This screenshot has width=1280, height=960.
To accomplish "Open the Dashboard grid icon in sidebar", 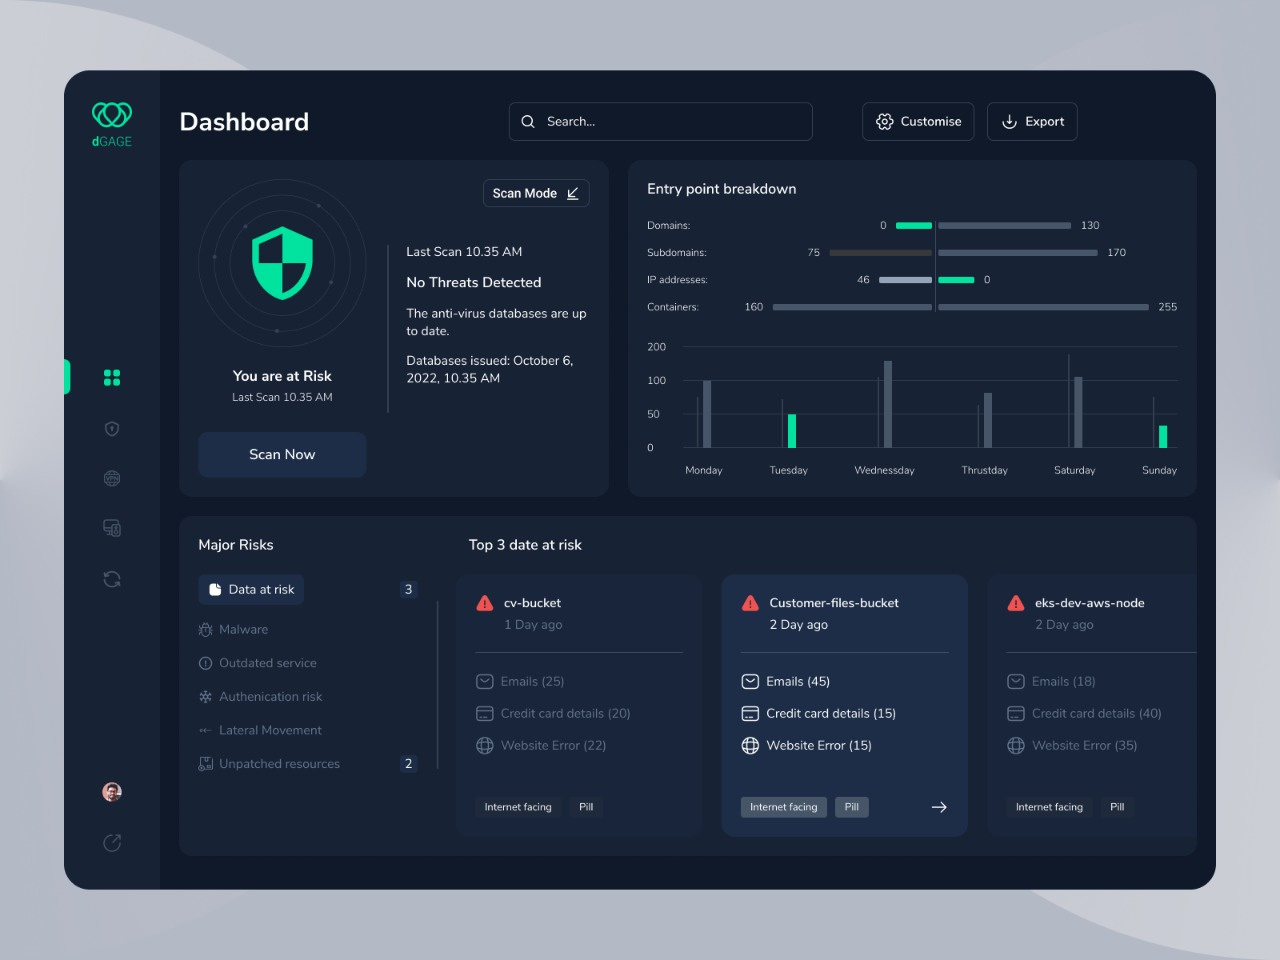I will [111, 377].
